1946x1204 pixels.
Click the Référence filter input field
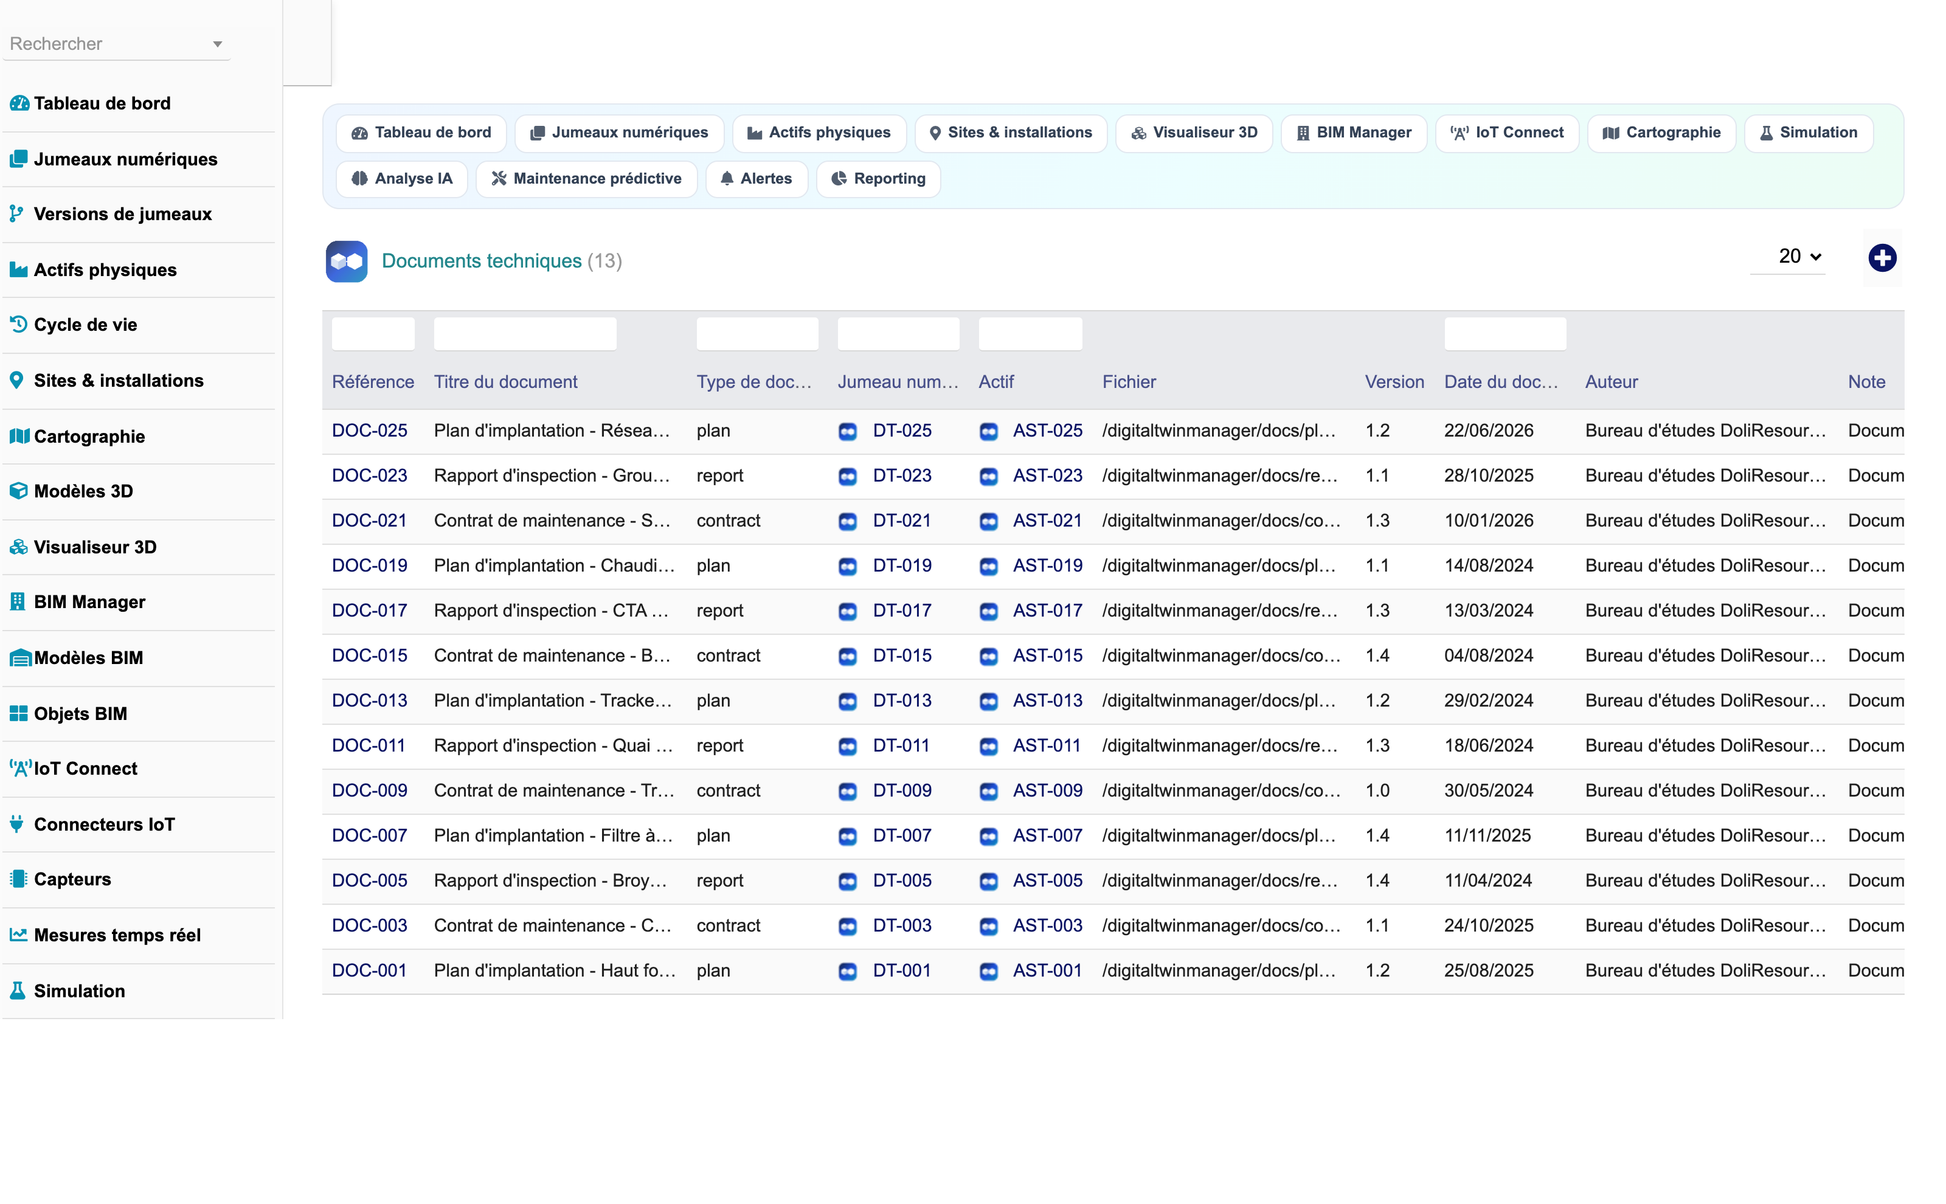coord(373,334)
